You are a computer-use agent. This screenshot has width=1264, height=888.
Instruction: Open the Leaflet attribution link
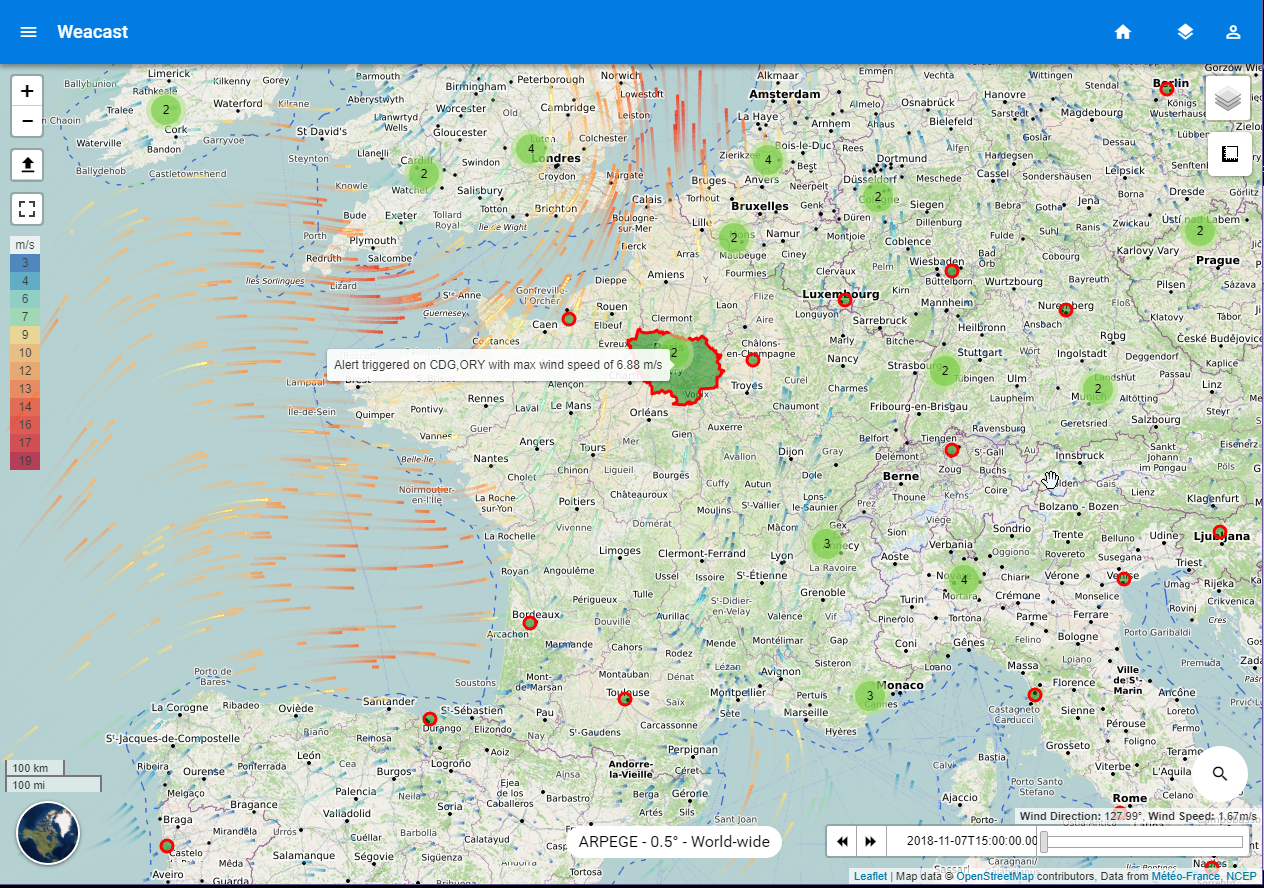point(870,877)
